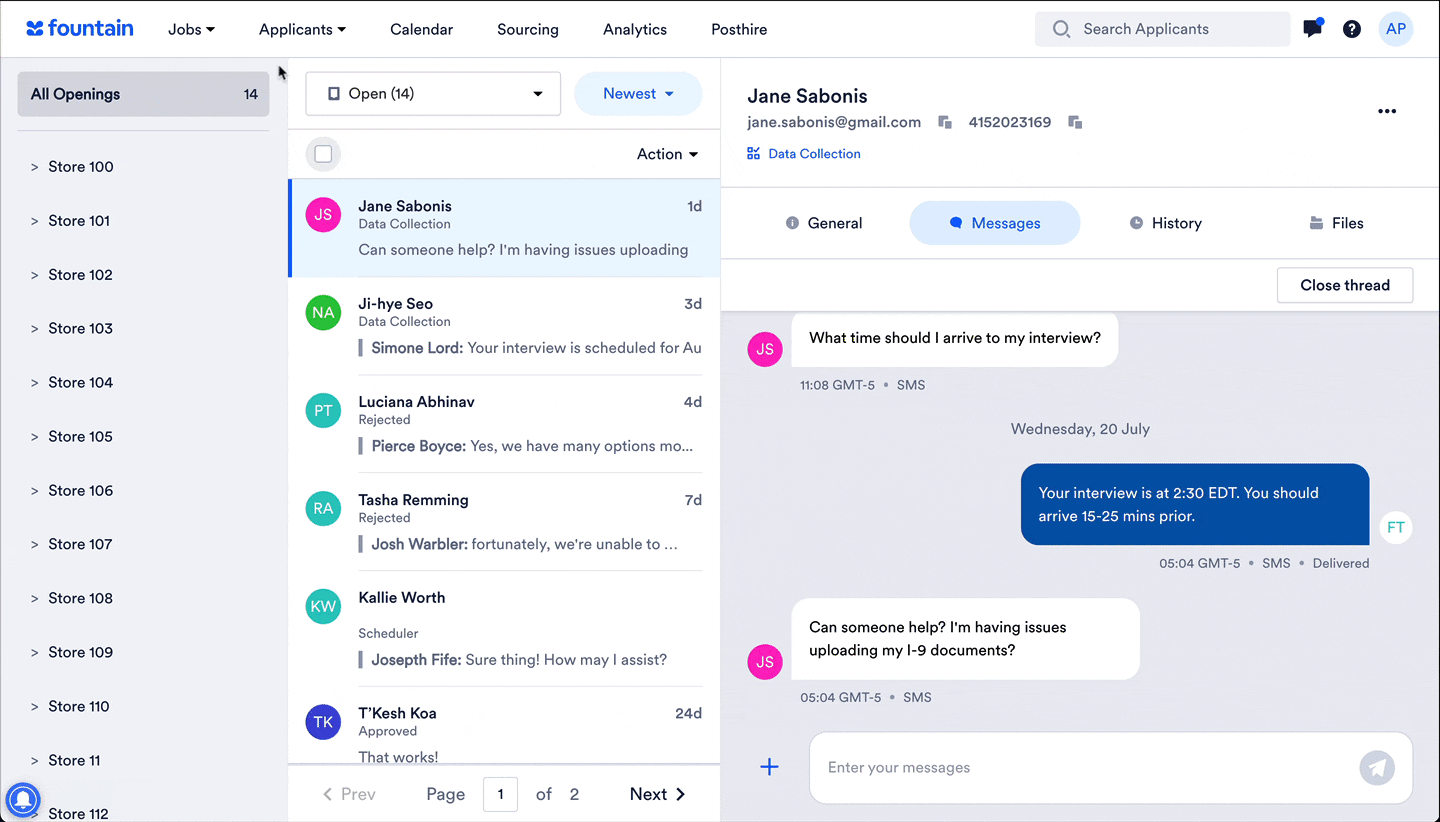This screenshot has width=1440, height=822.
Task: Click the search magnifier in Search Applicants
Action: tap(1061, 29)
